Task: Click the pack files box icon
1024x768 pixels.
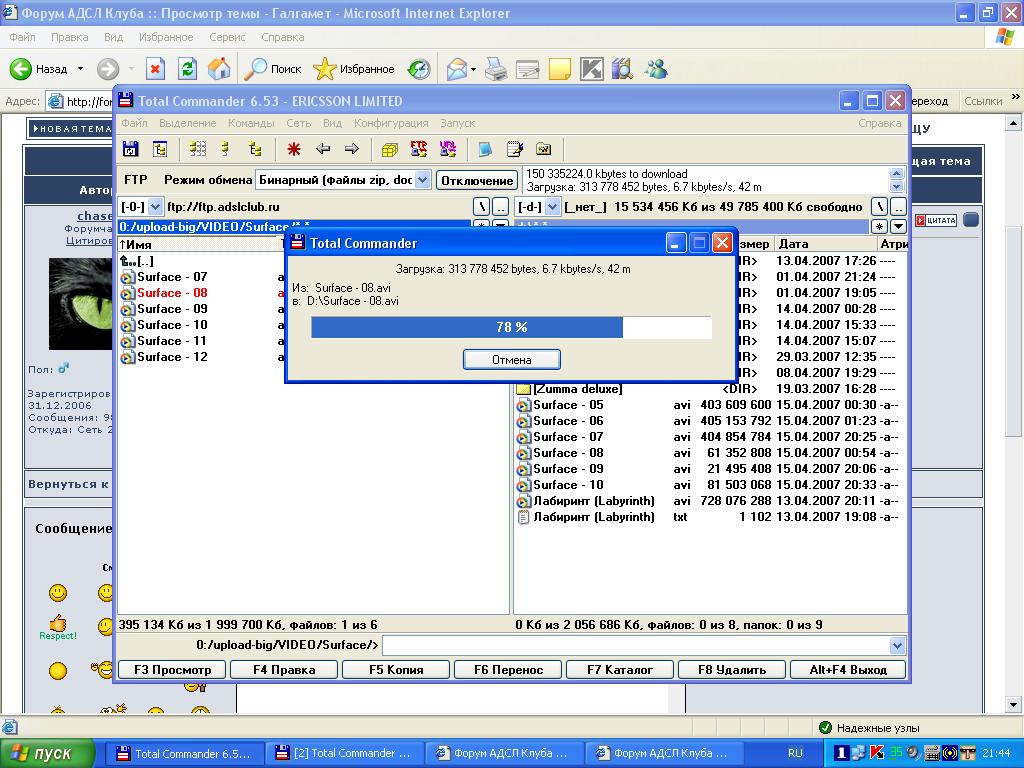Action: [x=390, y=149]
